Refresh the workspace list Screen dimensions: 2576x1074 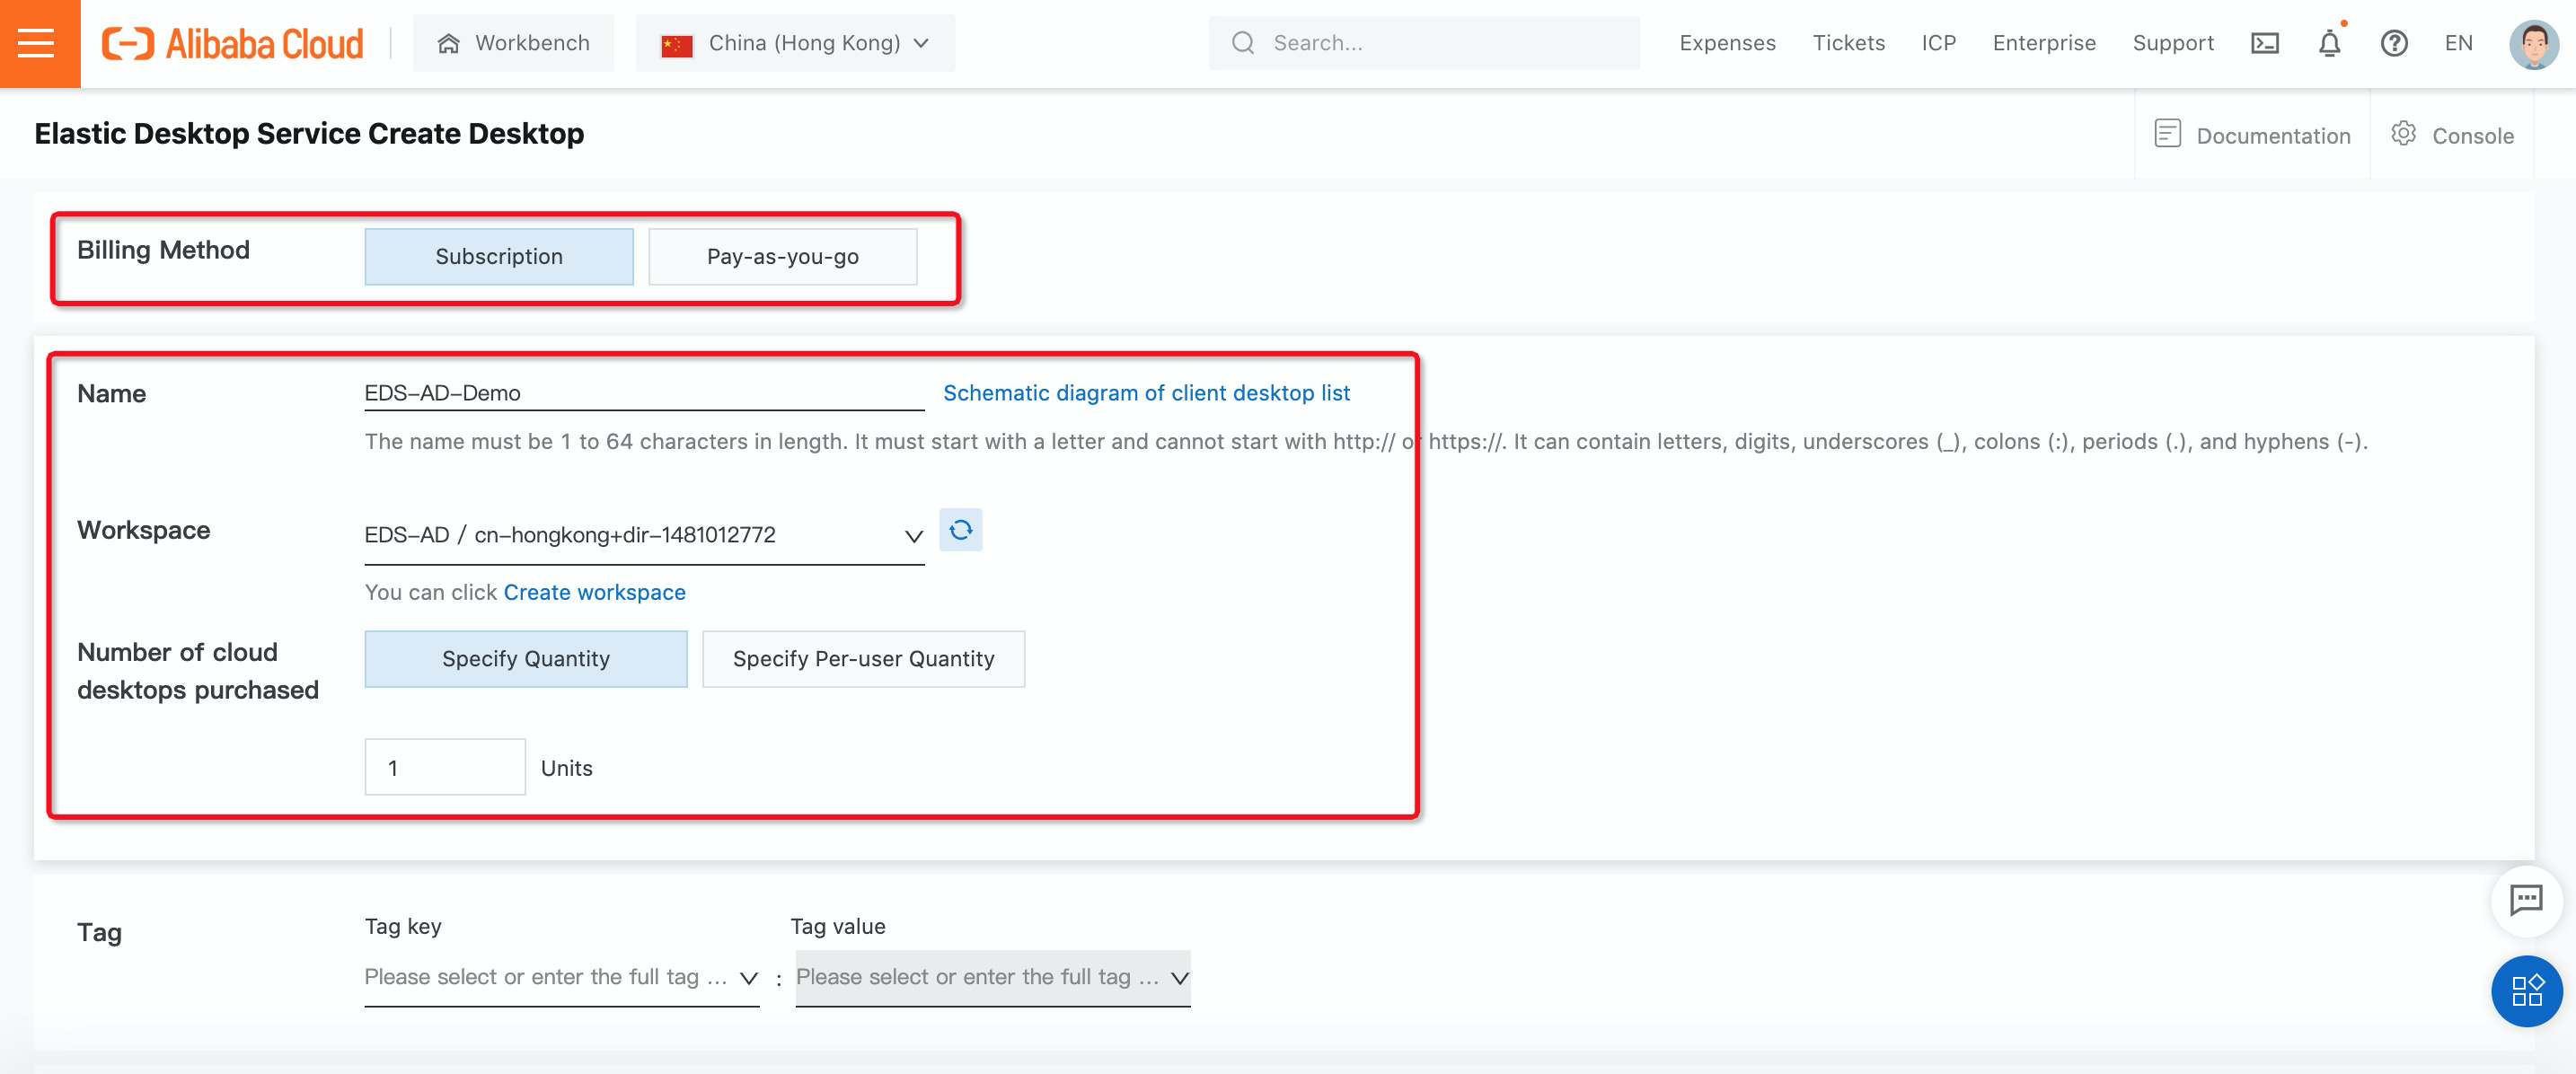tap(960, 530)
